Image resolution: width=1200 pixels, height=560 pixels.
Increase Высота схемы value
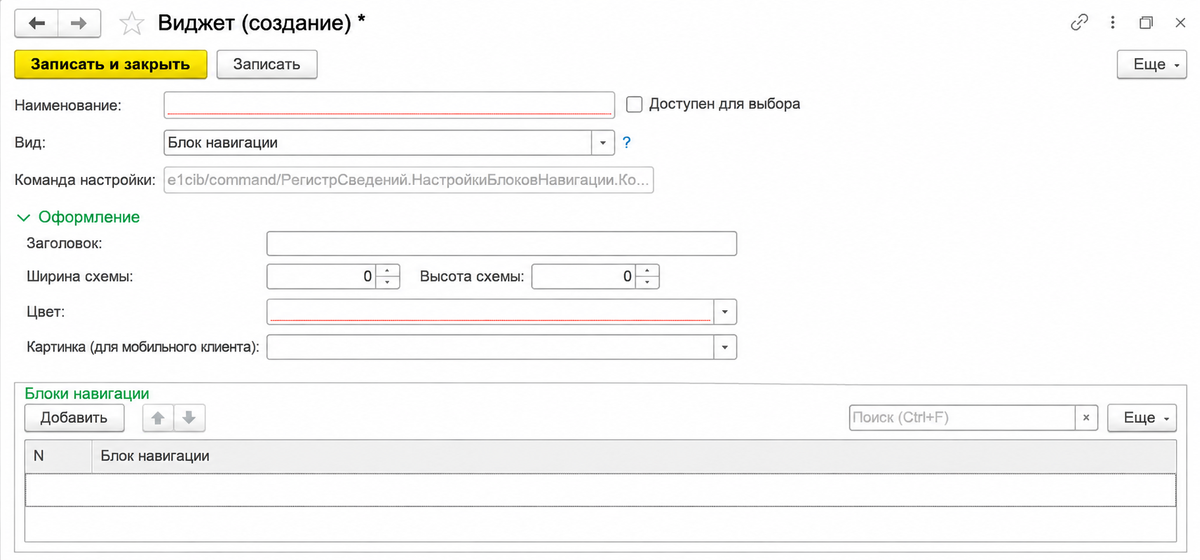pos(649,270)
